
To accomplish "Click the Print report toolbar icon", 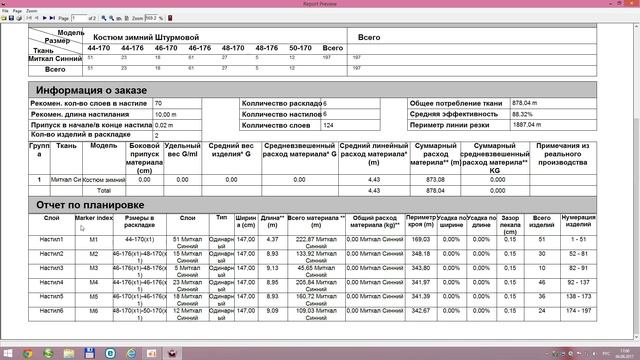I will tap(19, 18).
